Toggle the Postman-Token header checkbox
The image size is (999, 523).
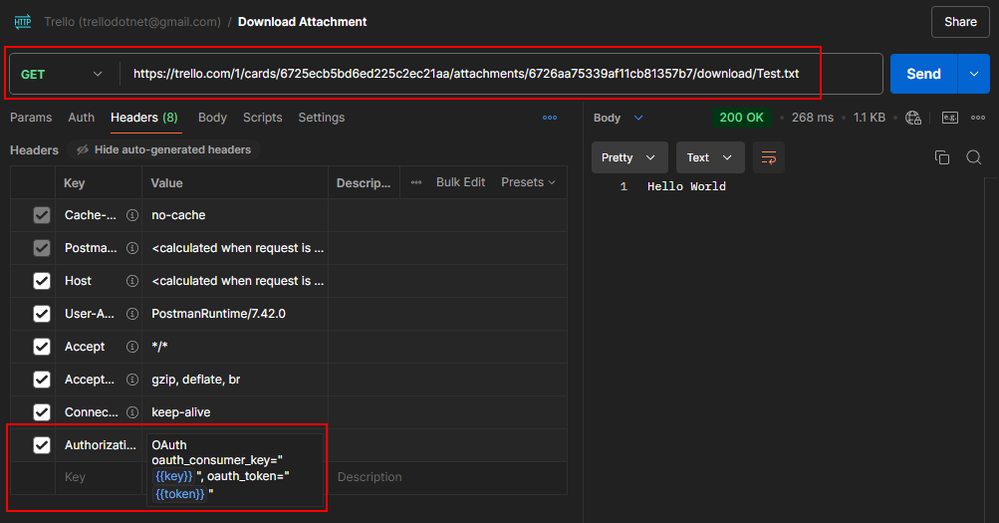41,248
